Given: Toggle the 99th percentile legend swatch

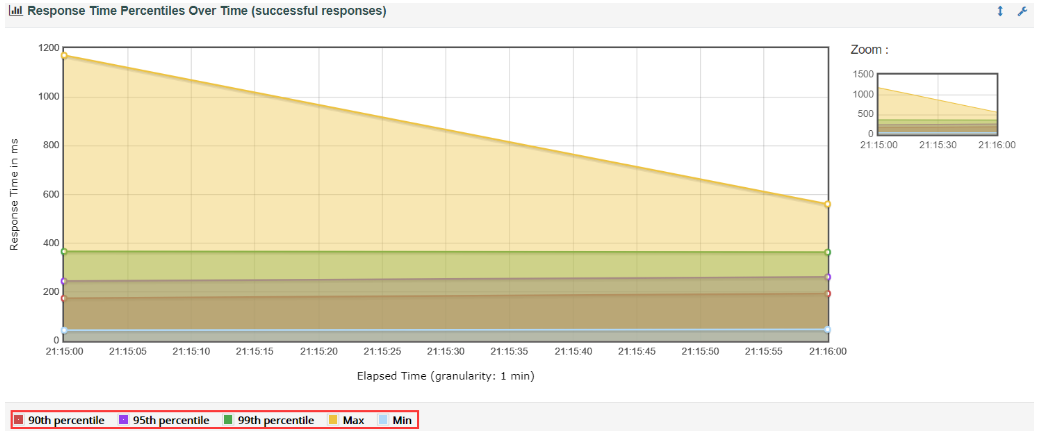Looking at the screenshot, I should pyautogui.click(x=228, y=420).
